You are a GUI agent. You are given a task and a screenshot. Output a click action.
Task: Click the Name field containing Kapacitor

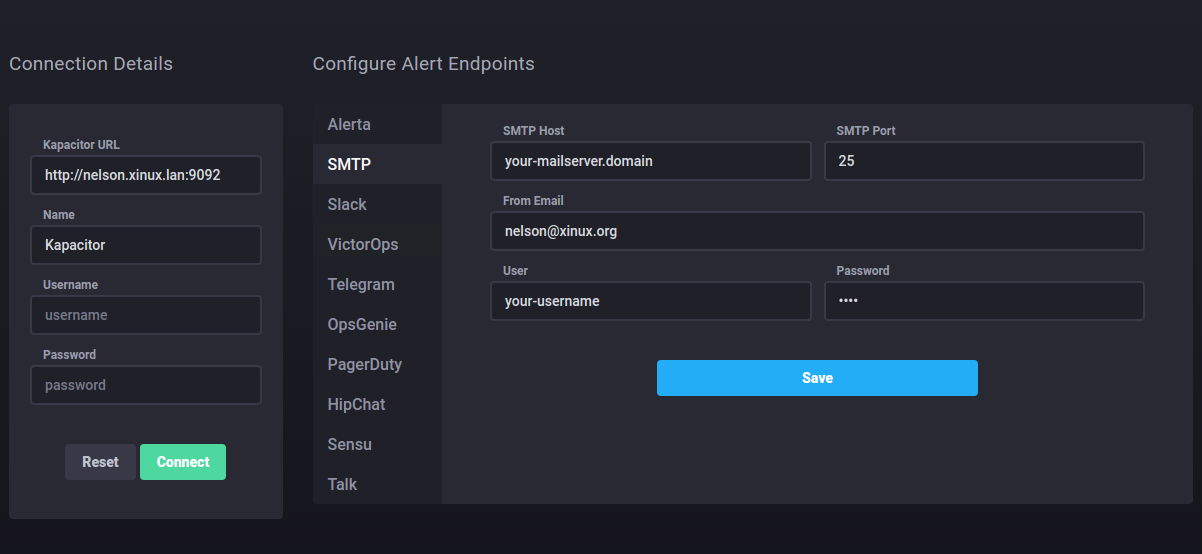pos(146,245)
